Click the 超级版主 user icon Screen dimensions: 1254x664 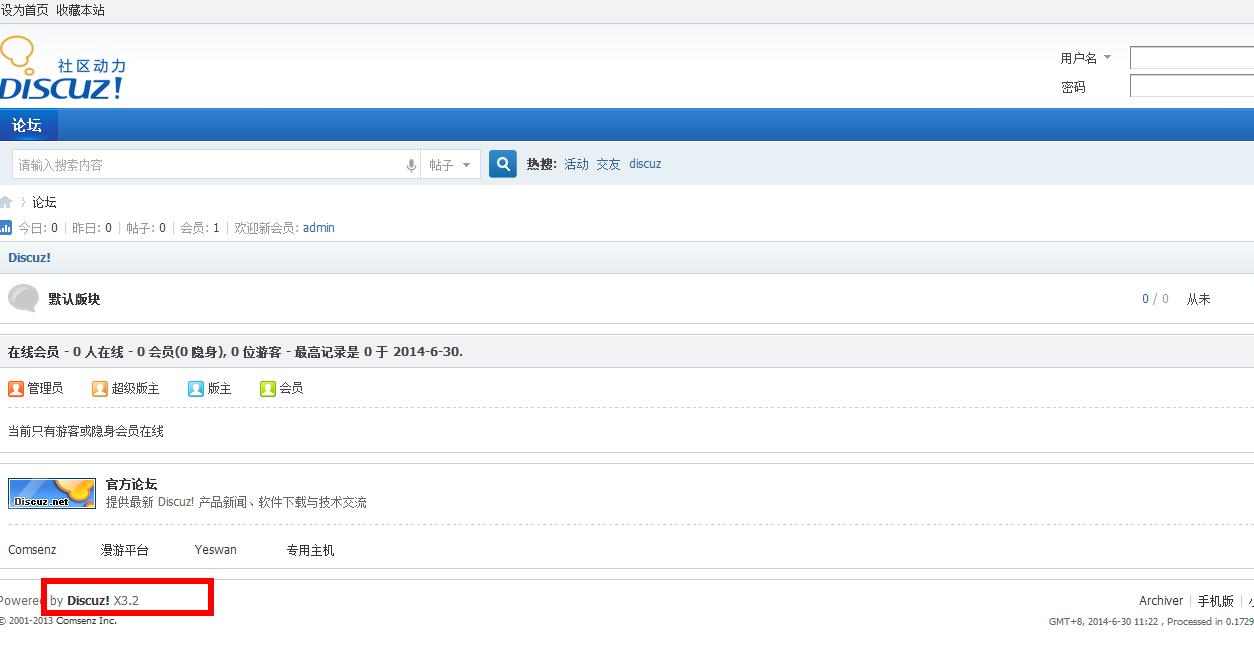(100, 388)
